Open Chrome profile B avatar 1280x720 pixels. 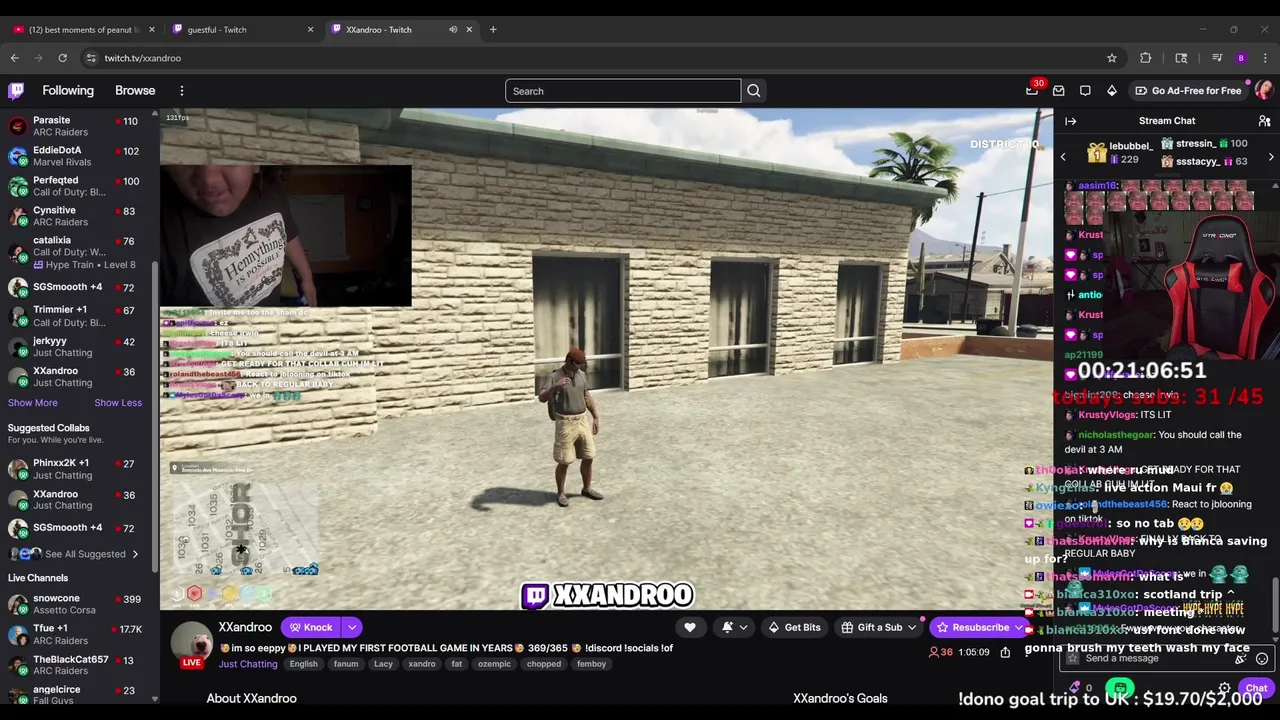[1241, 58]
